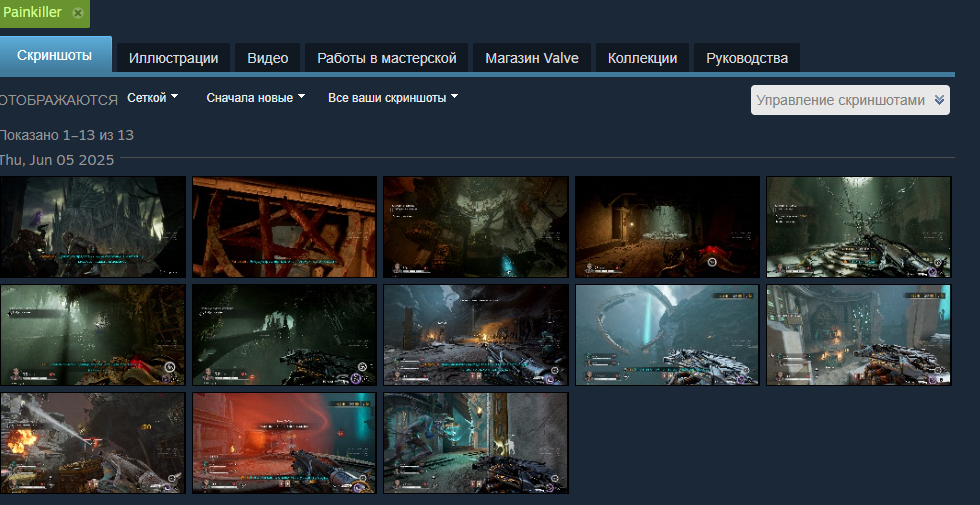Click the Painkiller game tag label
This screenshot has height=505, width=980.
[32, 12]
